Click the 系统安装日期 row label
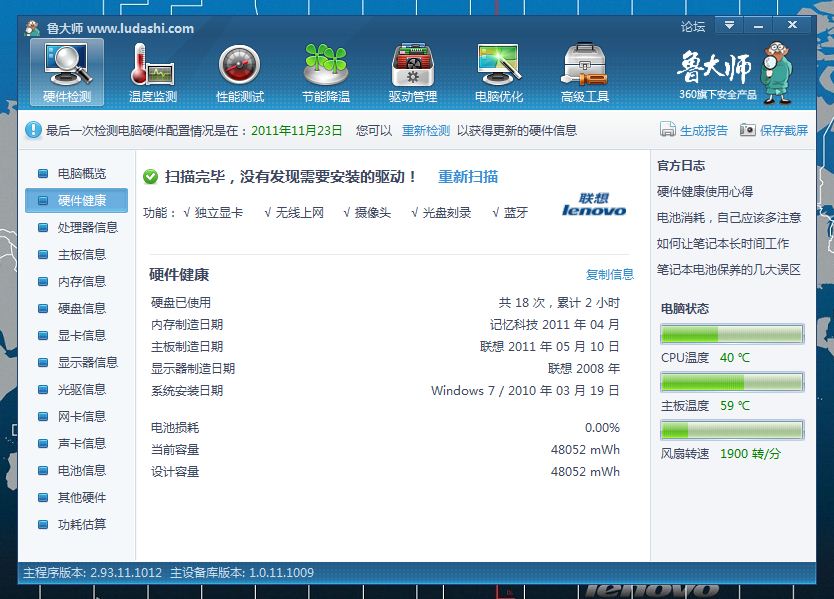Image resolution: width=834 pixels, height=599 pixels. pos(187,390)
